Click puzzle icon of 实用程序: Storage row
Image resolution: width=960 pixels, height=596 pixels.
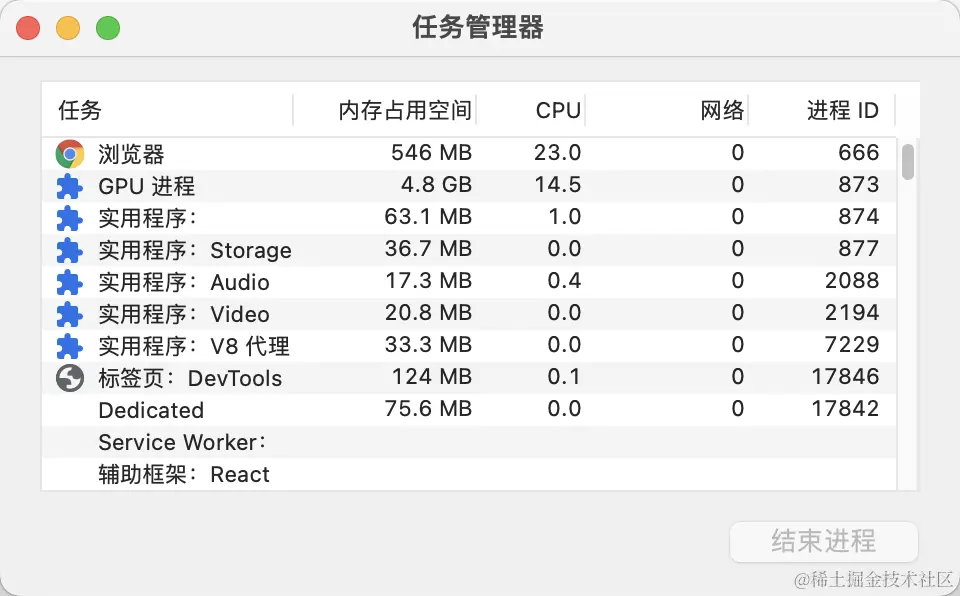click(x=69, y=250)
